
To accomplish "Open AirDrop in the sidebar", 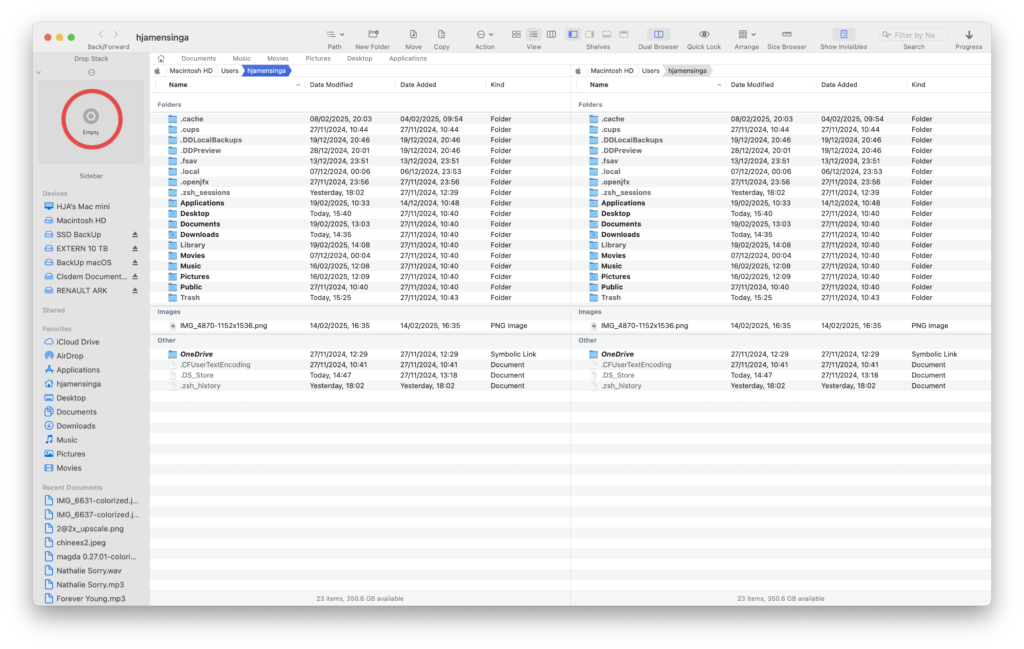I will click(69, 356).
